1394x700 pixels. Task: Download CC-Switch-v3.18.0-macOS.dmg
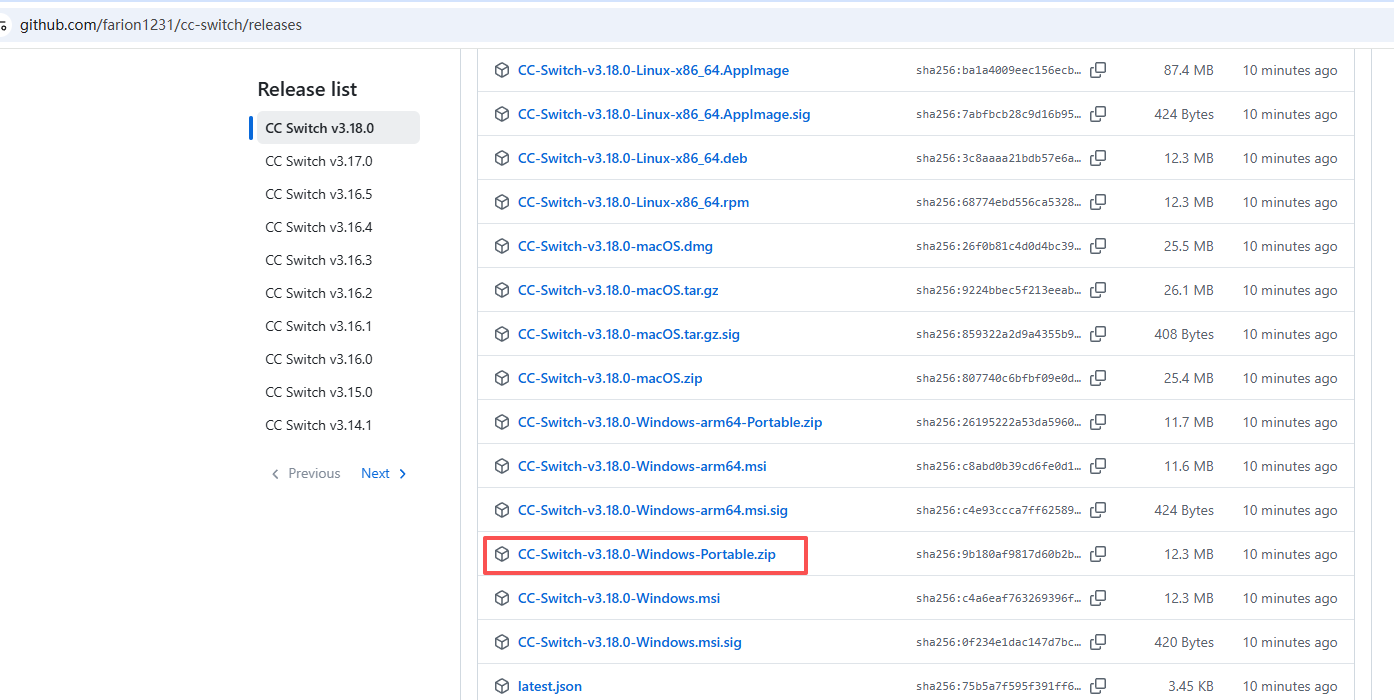[x=615, y=246]
